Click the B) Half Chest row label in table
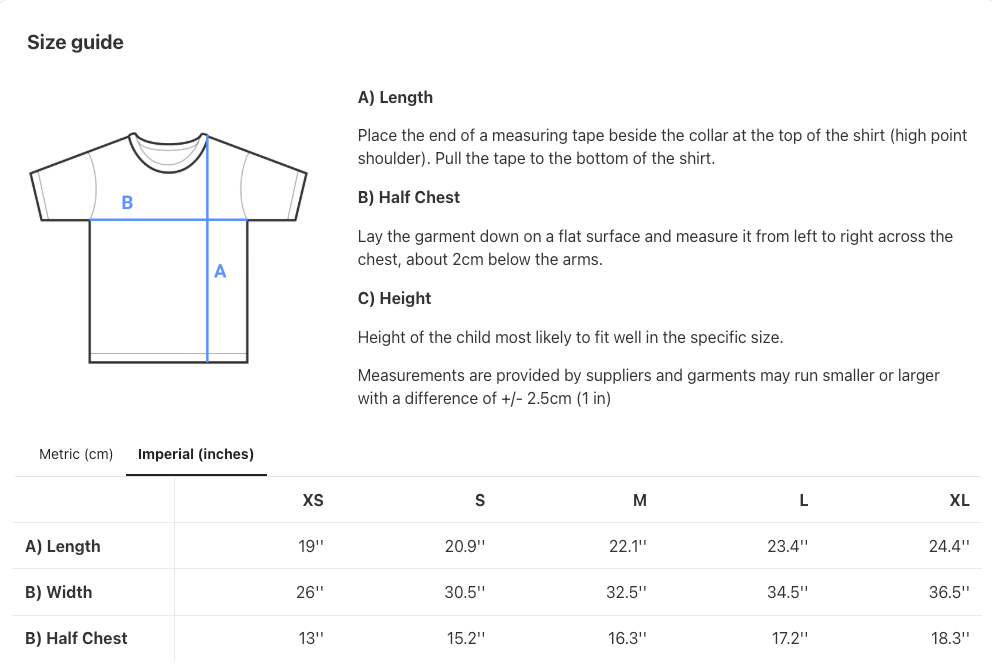 77,638
